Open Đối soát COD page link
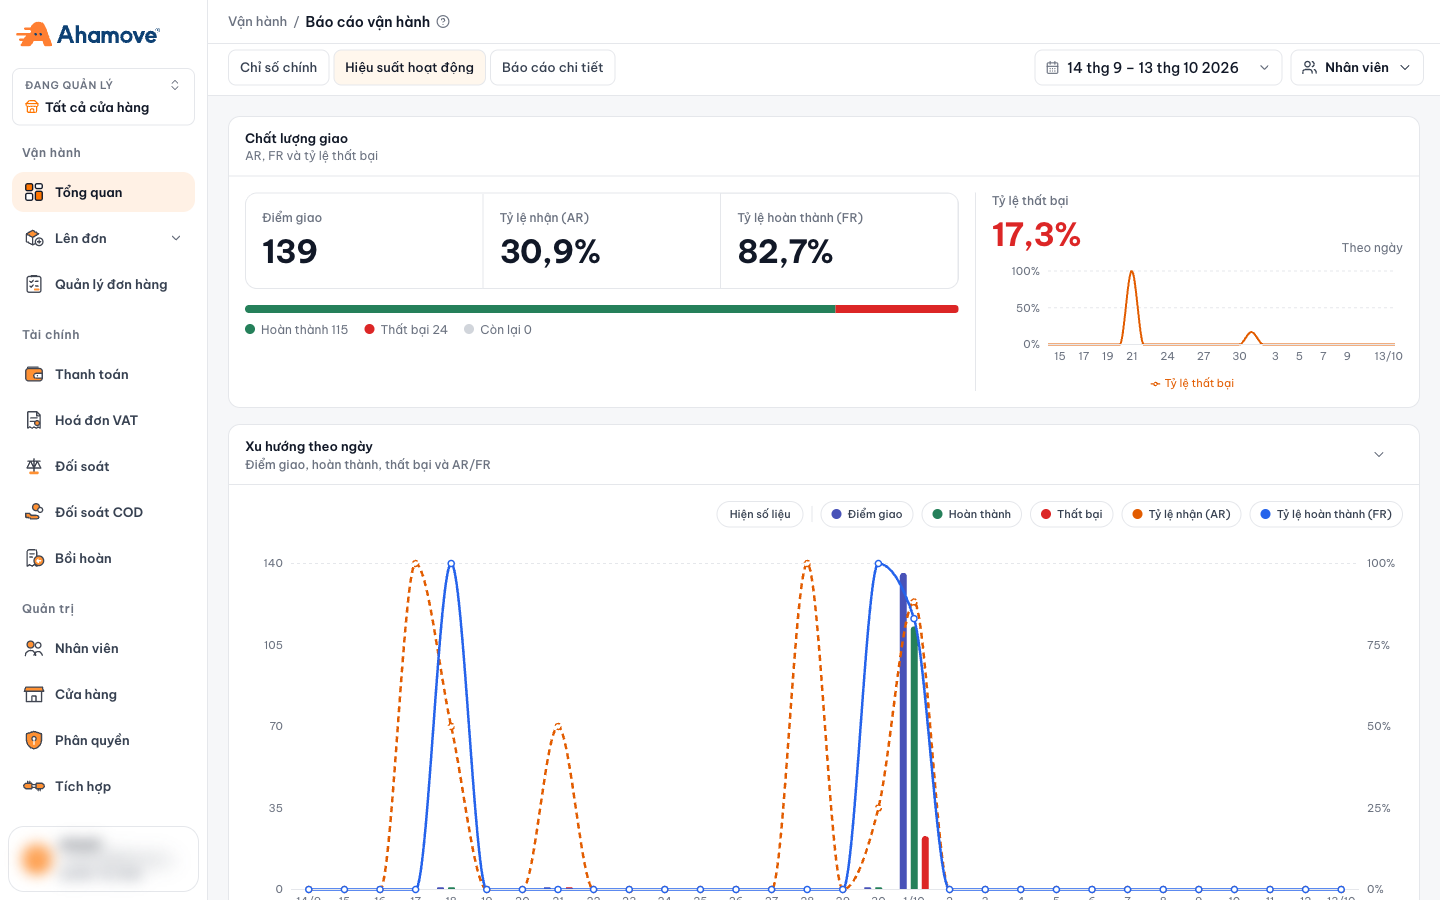Image resolution: width=1440 pixels, height=900 pixels. coord(103,512)
